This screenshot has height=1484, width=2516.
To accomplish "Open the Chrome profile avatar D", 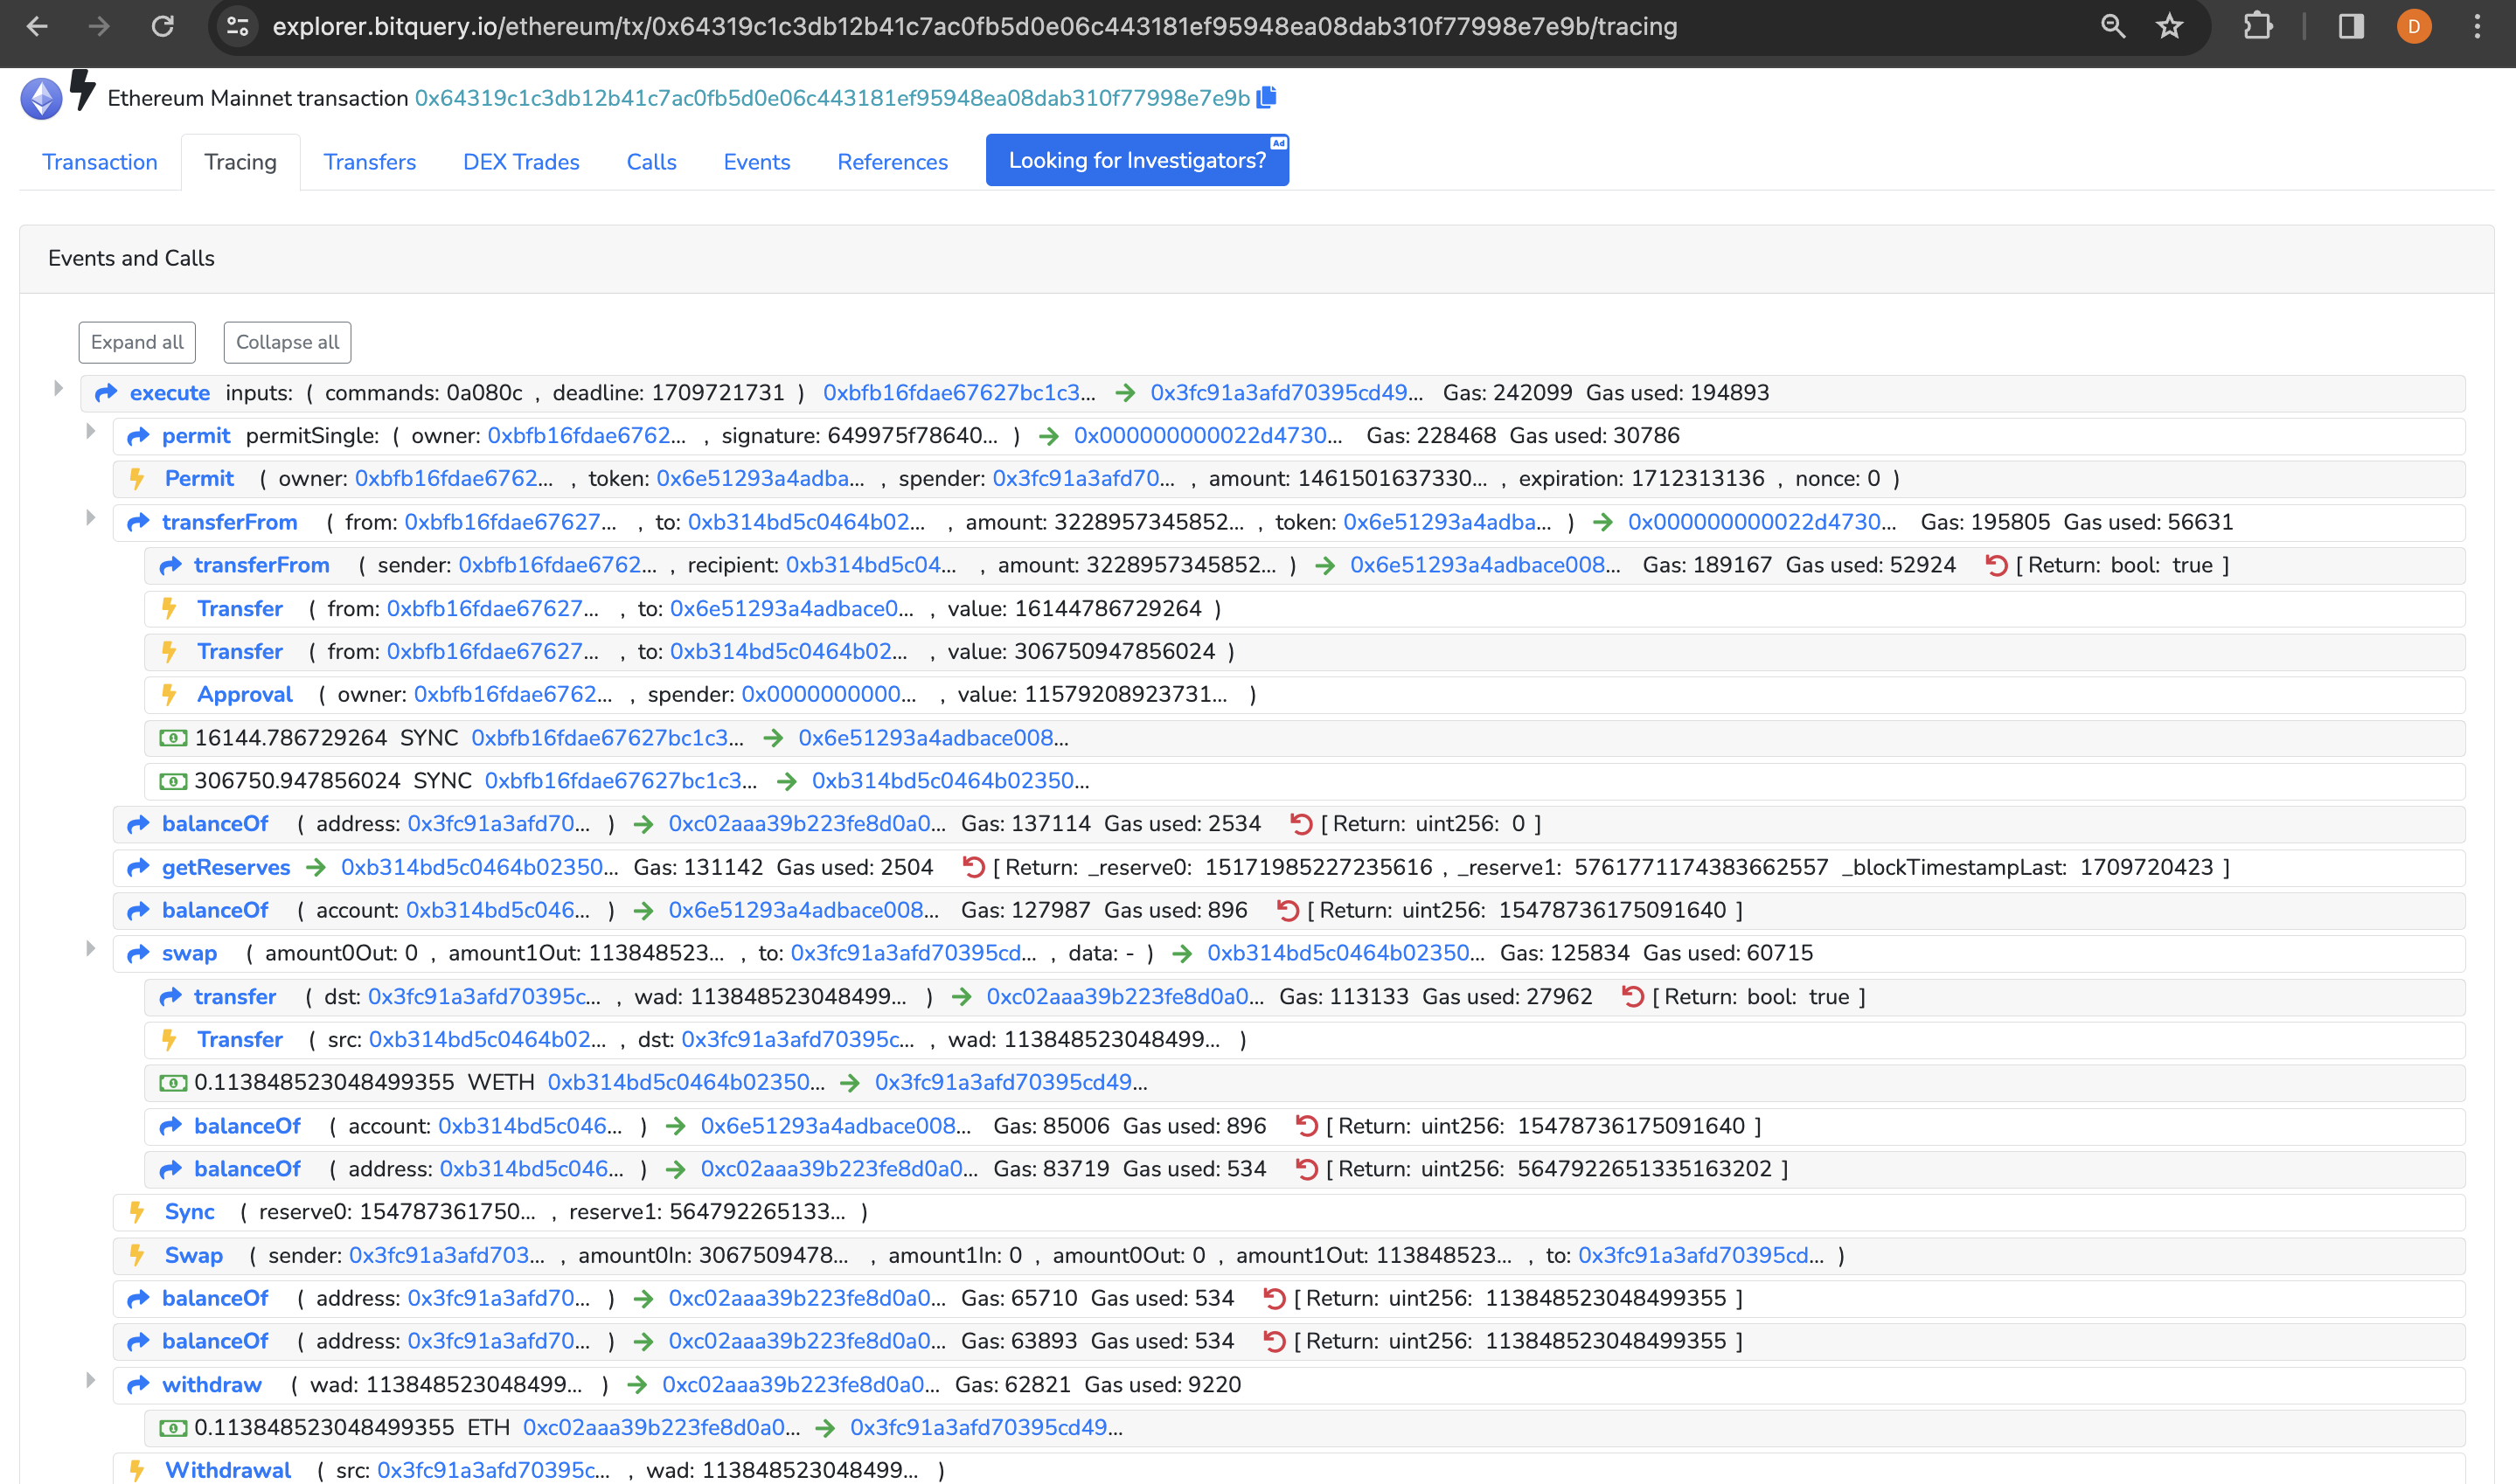I will tap(2414, 27).
